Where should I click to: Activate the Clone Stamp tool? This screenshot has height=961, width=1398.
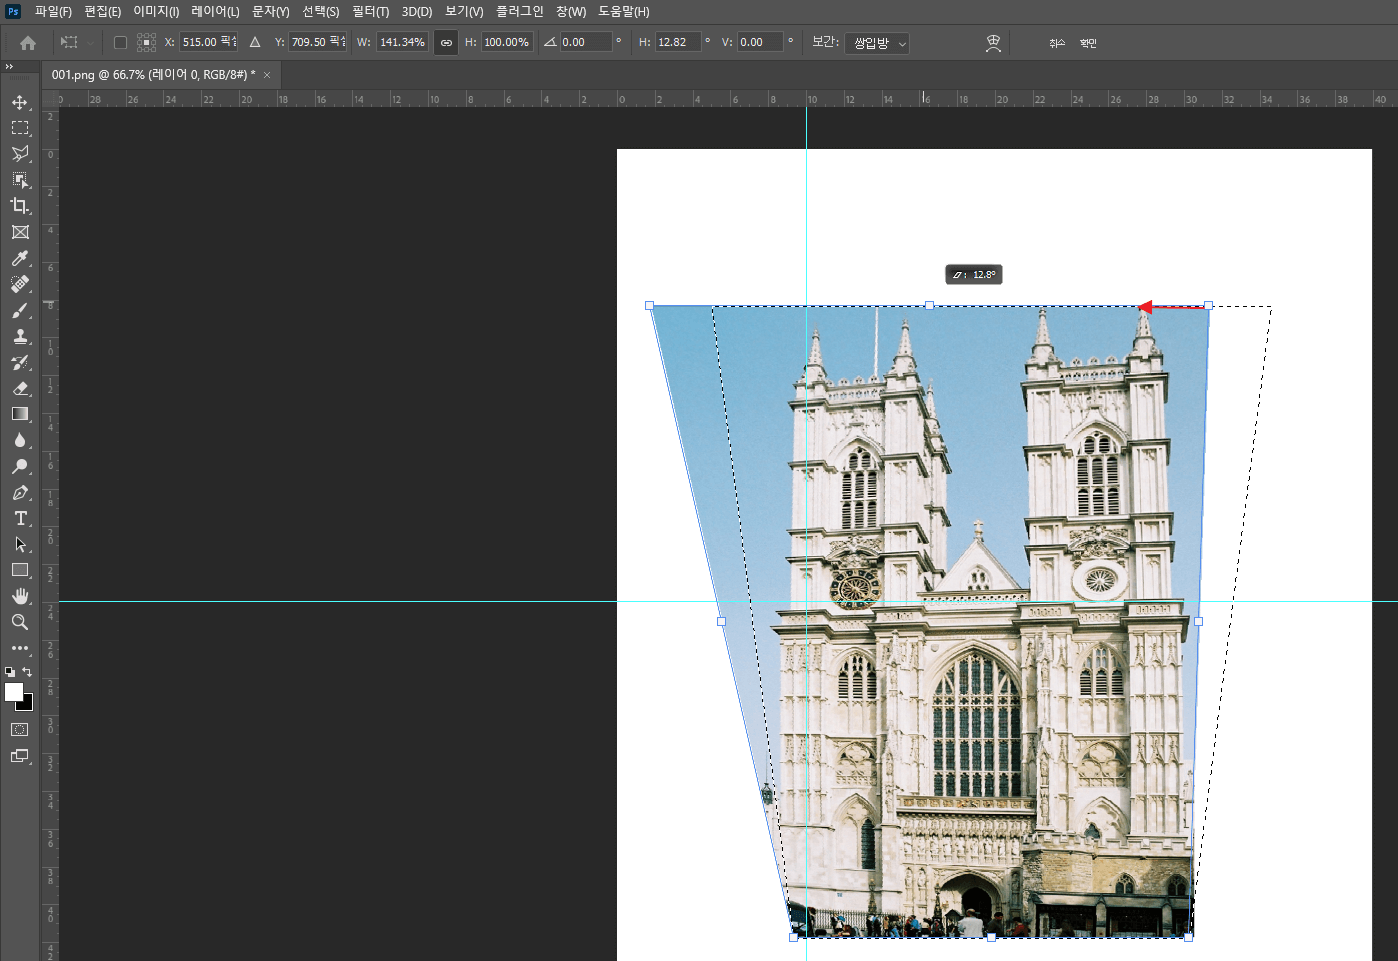point(19,336)
